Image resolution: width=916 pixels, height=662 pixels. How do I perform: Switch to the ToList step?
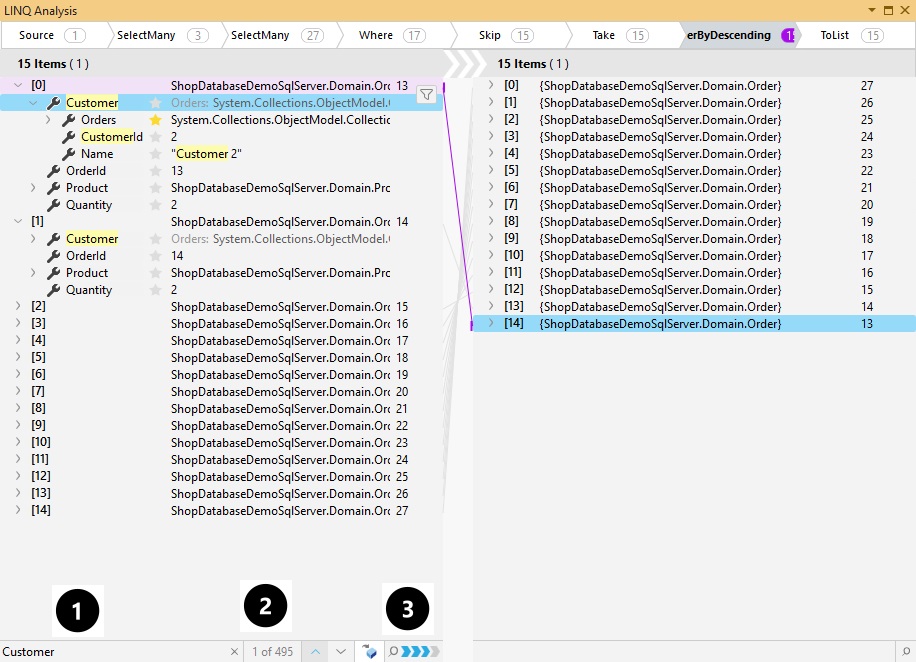(853, 35)
